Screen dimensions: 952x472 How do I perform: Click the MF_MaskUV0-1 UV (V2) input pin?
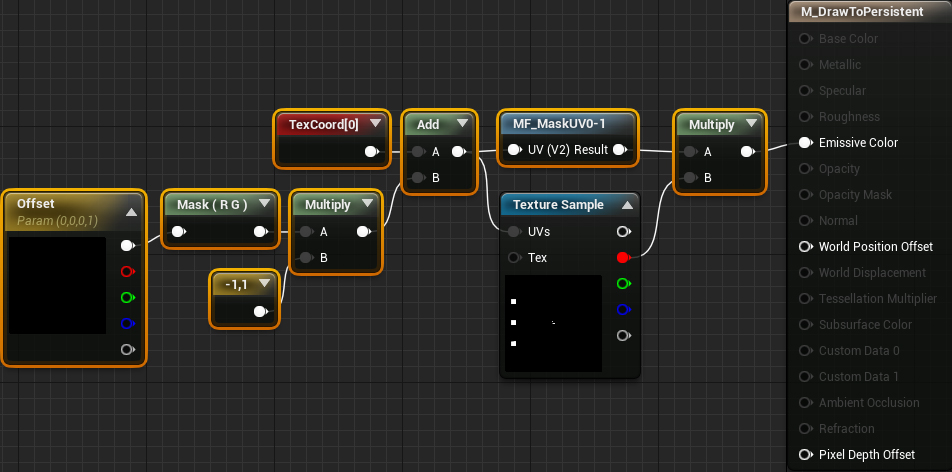coord(514,149)
